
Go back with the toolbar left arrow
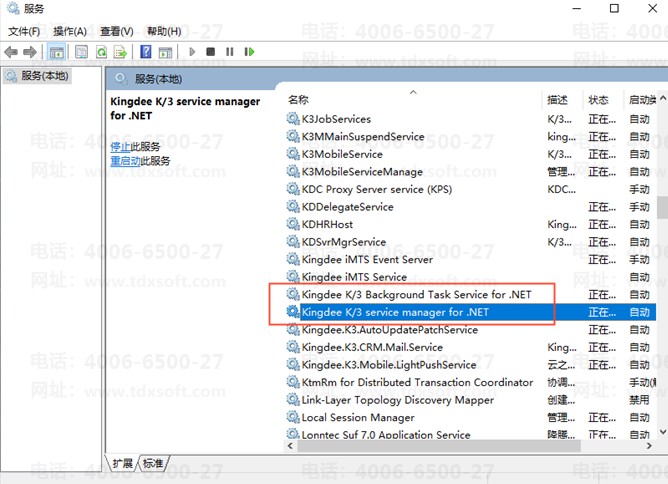pyautogui.click(x=11, y=52)
